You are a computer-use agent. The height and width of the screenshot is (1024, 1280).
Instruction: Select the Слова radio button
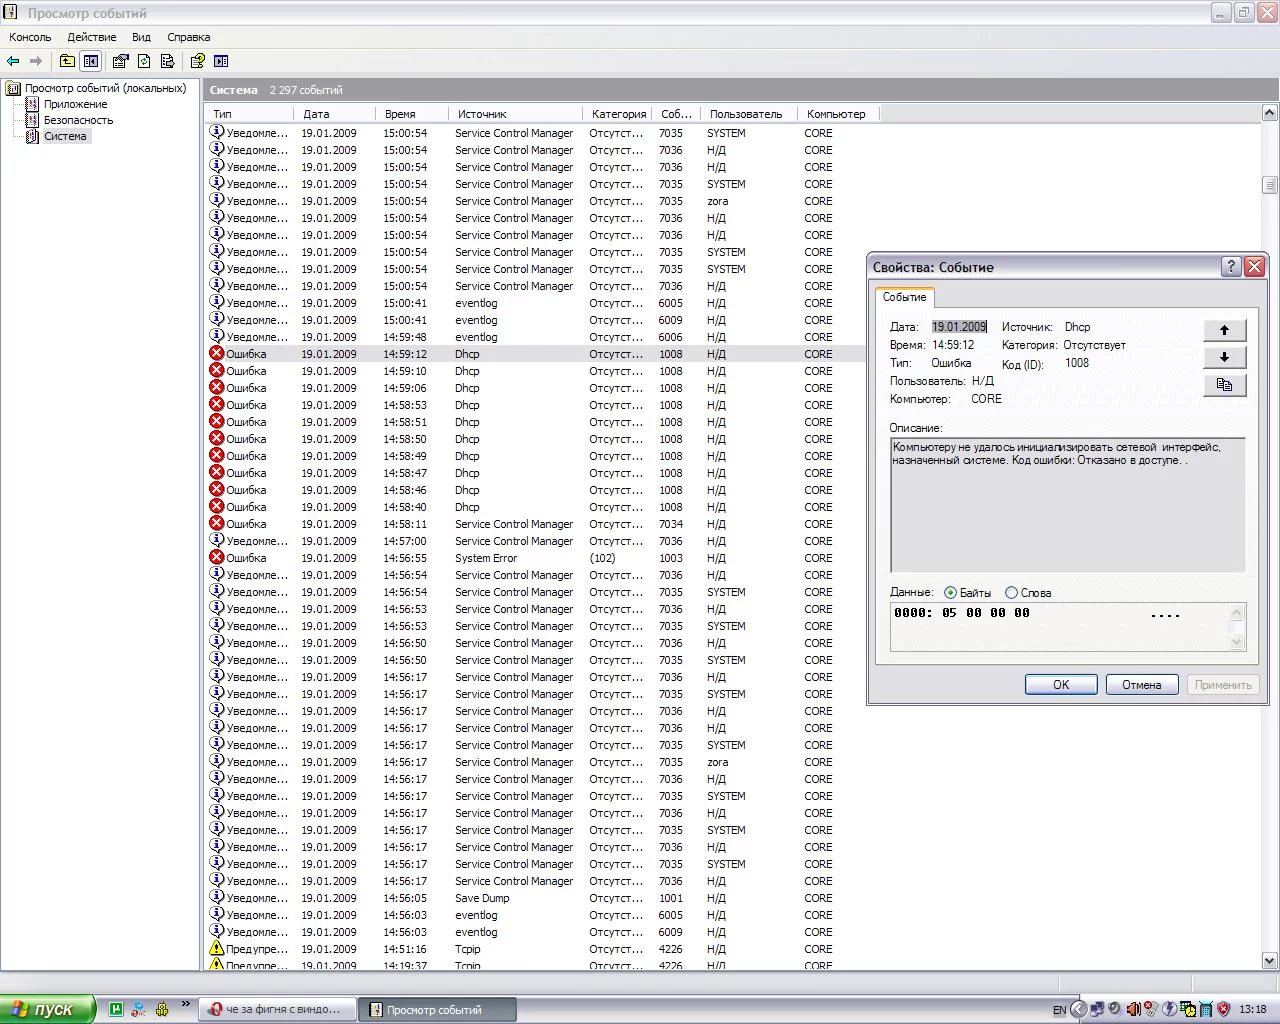(1011, 593)
